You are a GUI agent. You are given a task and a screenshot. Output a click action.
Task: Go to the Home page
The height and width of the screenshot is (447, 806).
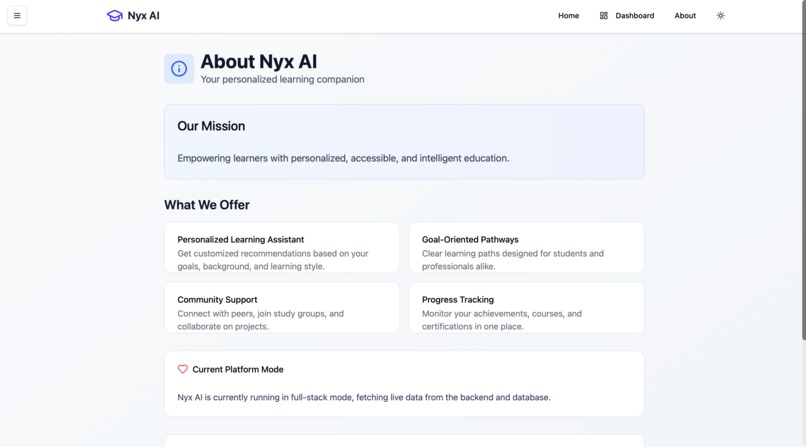[569, 16]
